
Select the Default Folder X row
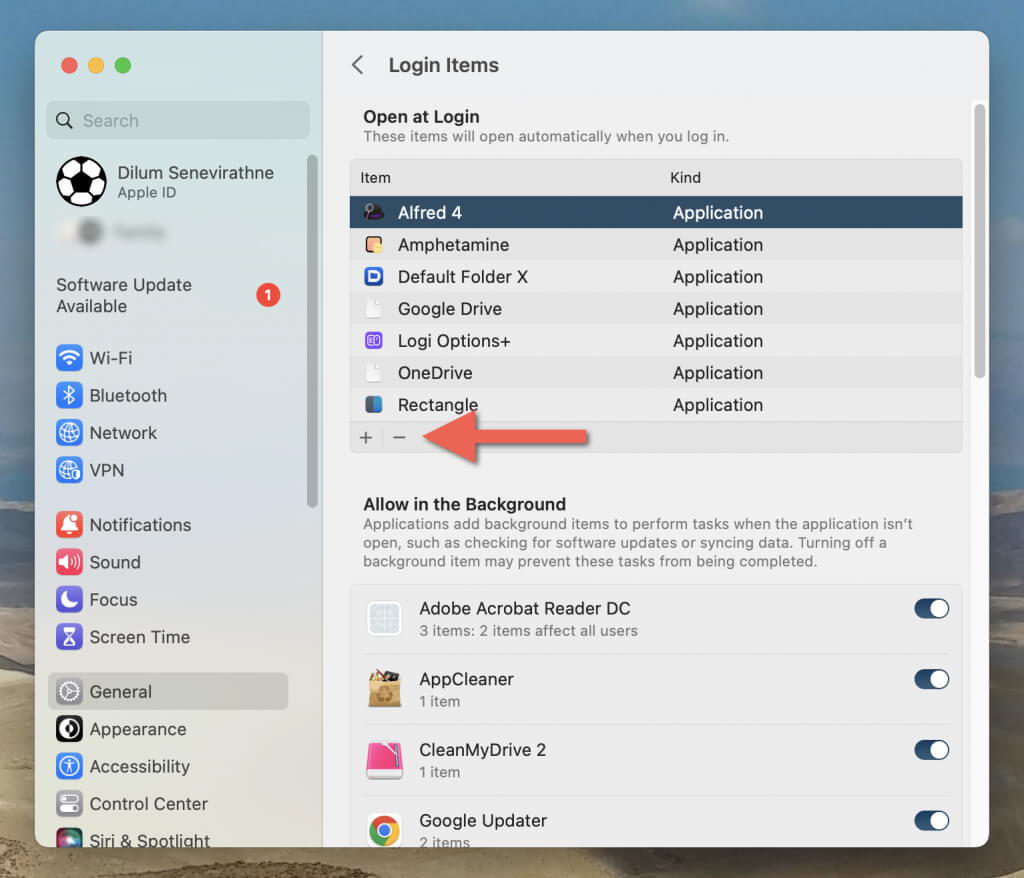(x=656, y=276)
